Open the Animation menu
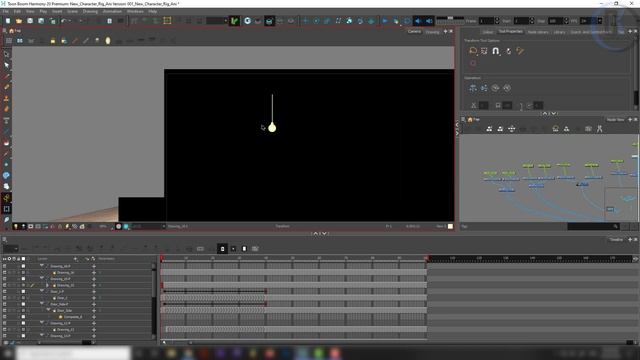The image size is (640, 360). [112, 11]
